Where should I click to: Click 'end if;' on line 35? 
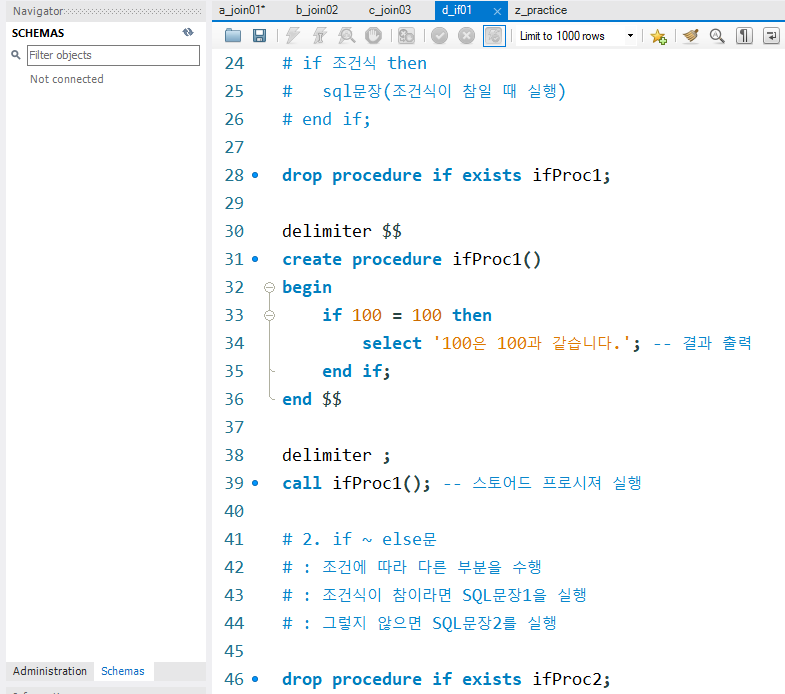356,372
